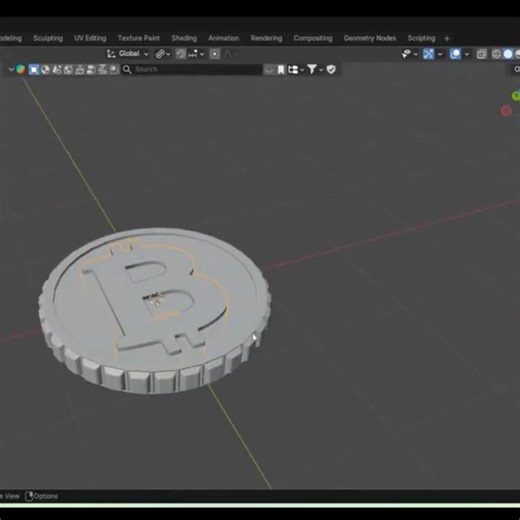The width and height of the screenshot is (520, 520).
Task: Open the object visibility and selectability dropdown
Action: [x=410, y=54]
